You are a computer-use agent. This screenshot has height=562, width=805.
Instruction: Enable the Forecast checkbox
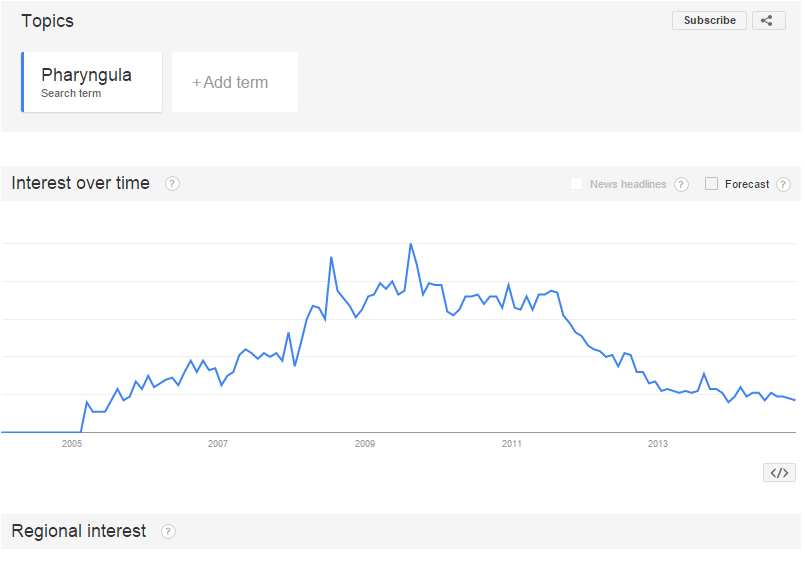[x=712, y=184]
